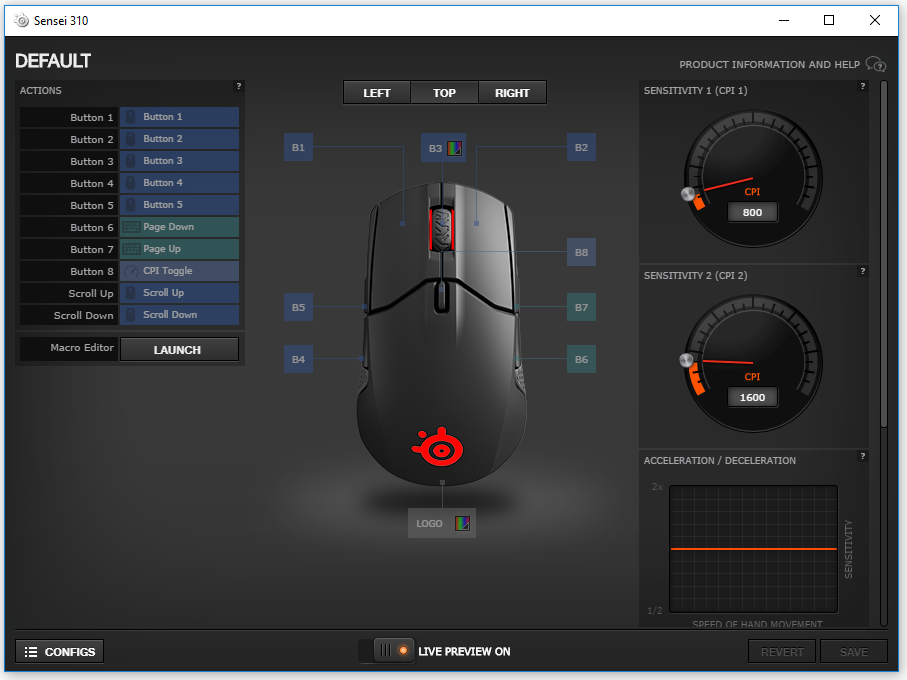Switch to the LEFT mouse view tab
Screen dimensions: 907x680
point(377,93)
